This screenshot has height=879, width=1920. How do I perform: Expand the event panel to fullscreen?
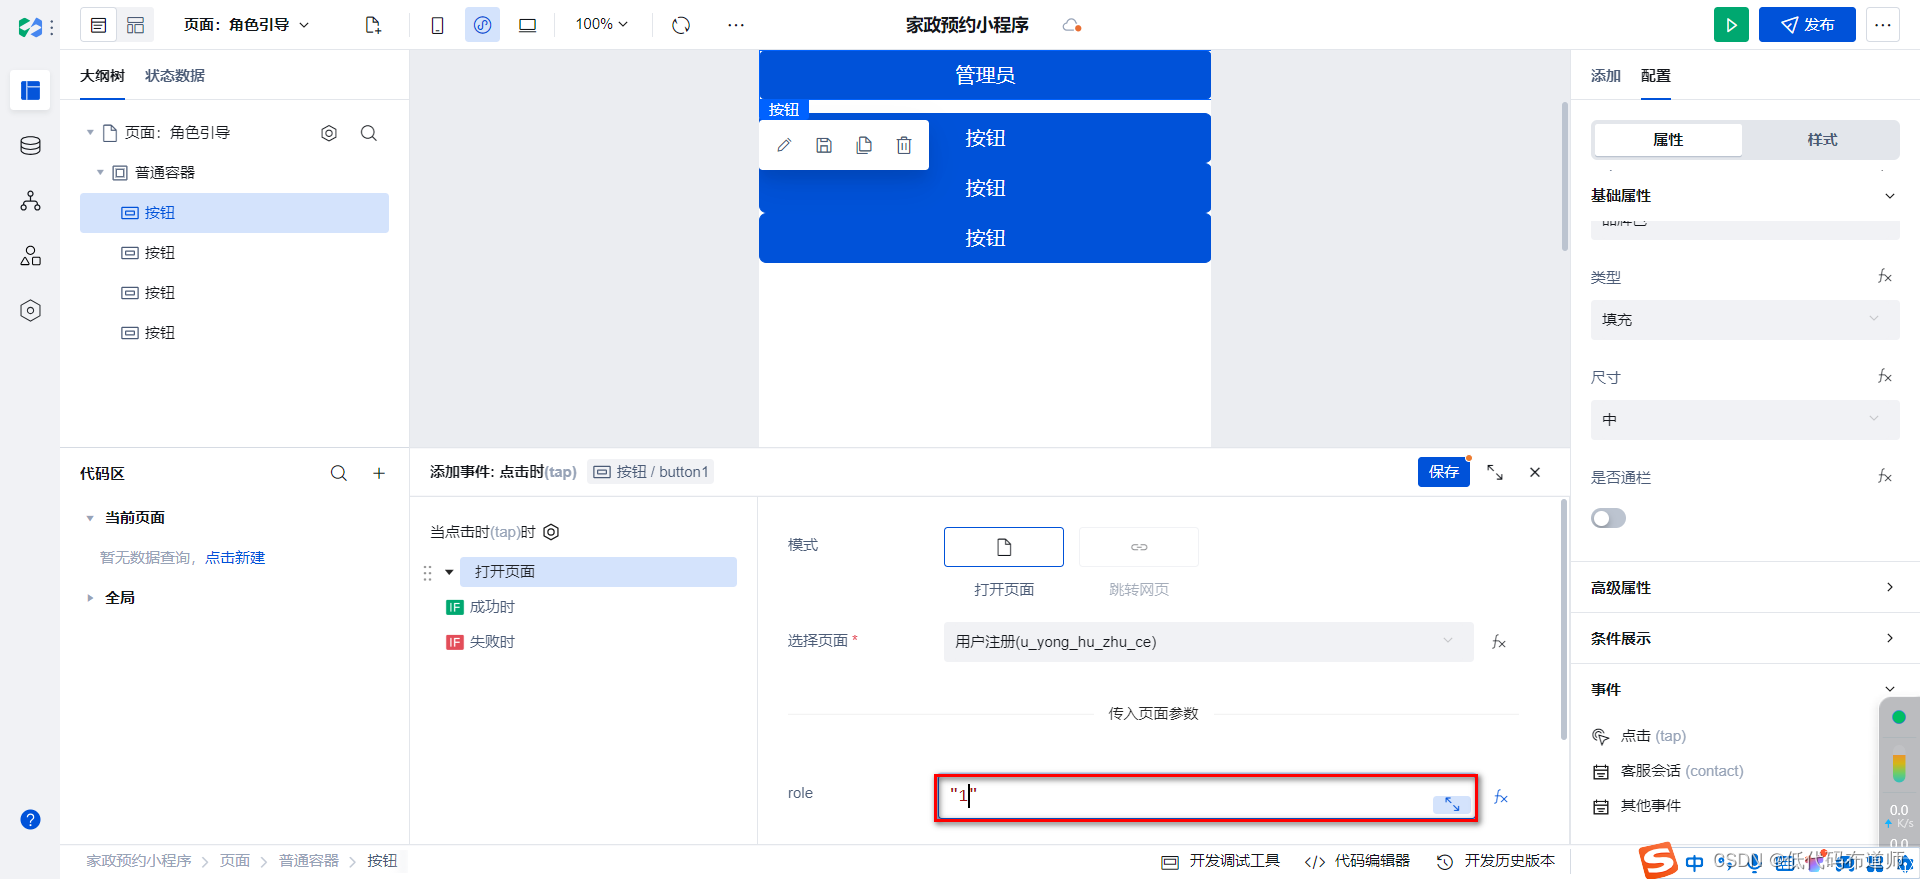tap(1495, 472)
